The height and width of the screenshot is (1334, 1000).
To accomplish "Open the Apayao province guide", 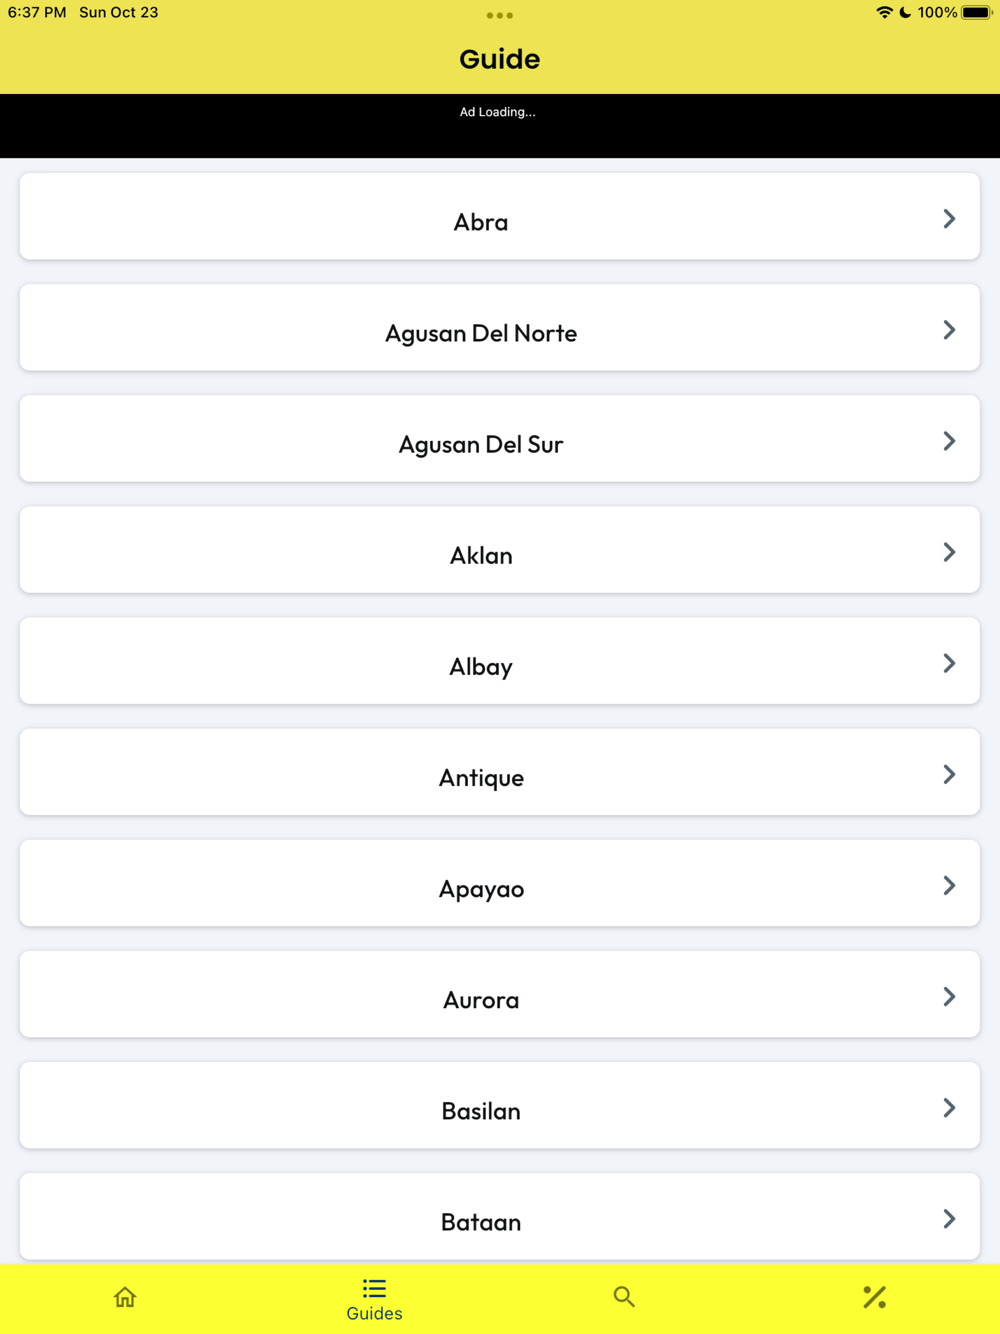I will click(500, 883).
